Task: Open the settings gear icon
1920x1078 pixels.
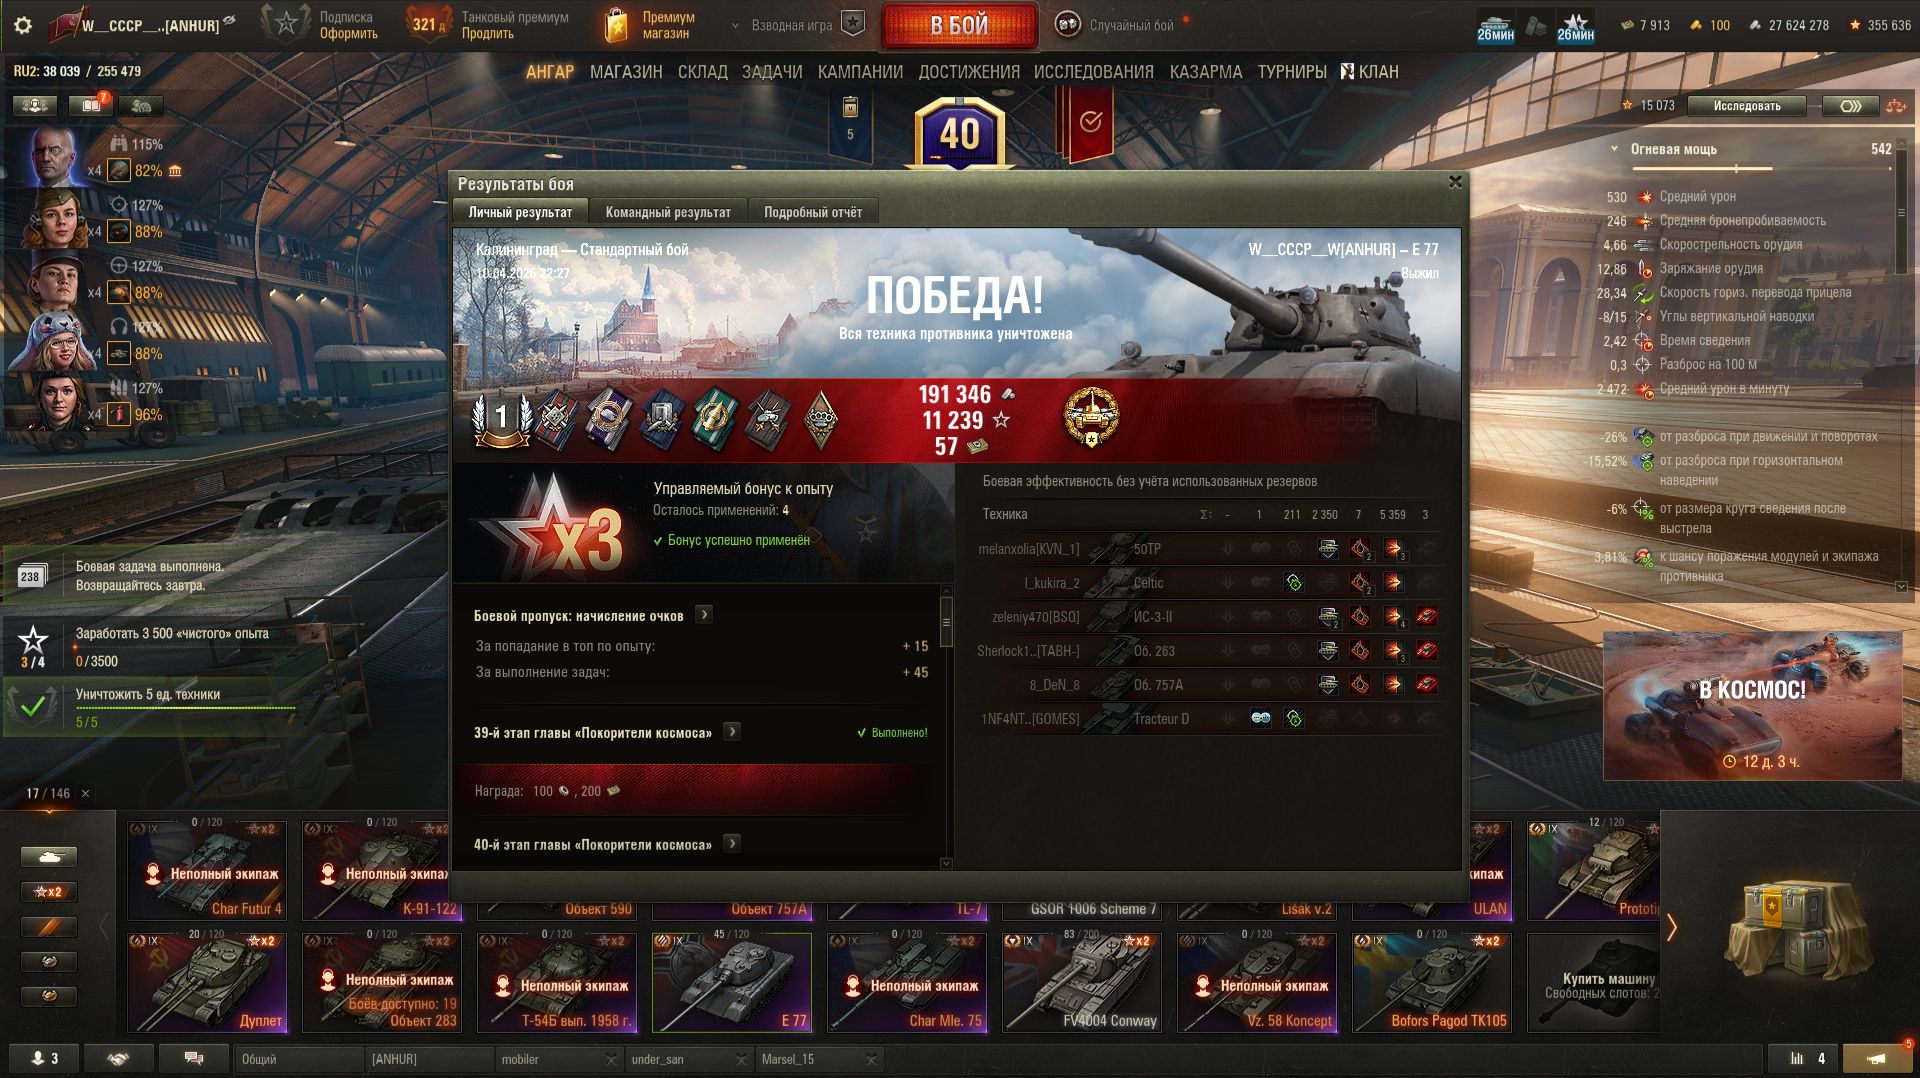Action: (23, 25)
